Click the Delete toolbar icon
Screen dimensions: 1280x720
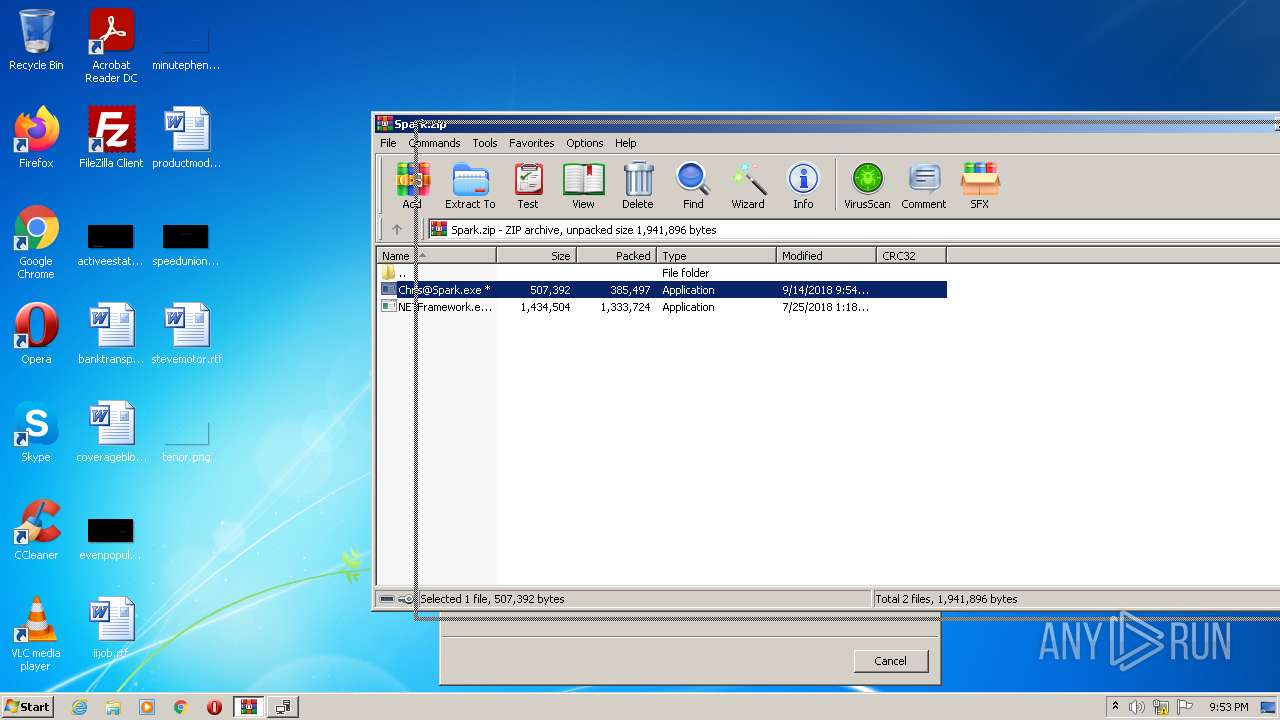coord(638,186)
